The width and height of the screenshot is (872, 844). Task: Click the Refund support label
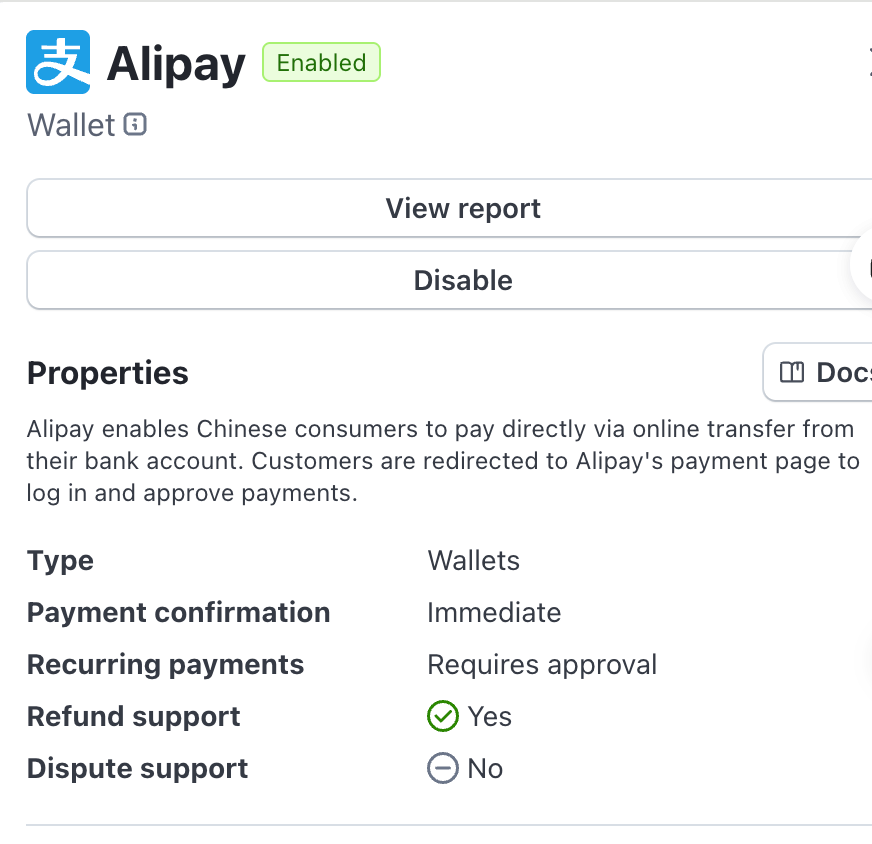pyautogui.click(x=133, y=717)
